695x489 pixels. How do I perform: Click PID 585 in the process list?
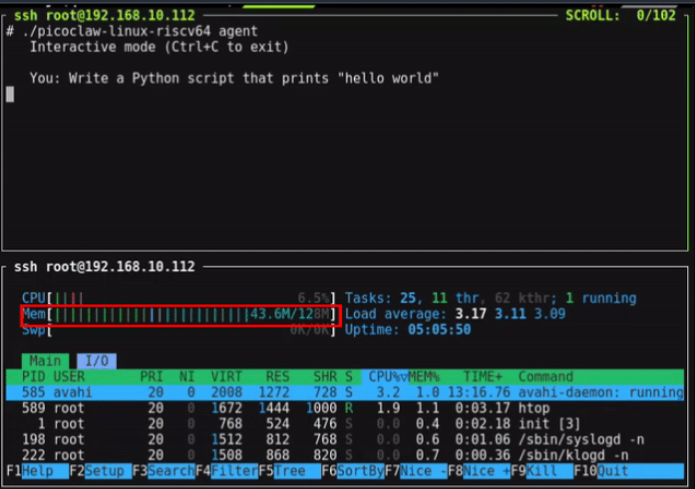click(x=33, y=392)
